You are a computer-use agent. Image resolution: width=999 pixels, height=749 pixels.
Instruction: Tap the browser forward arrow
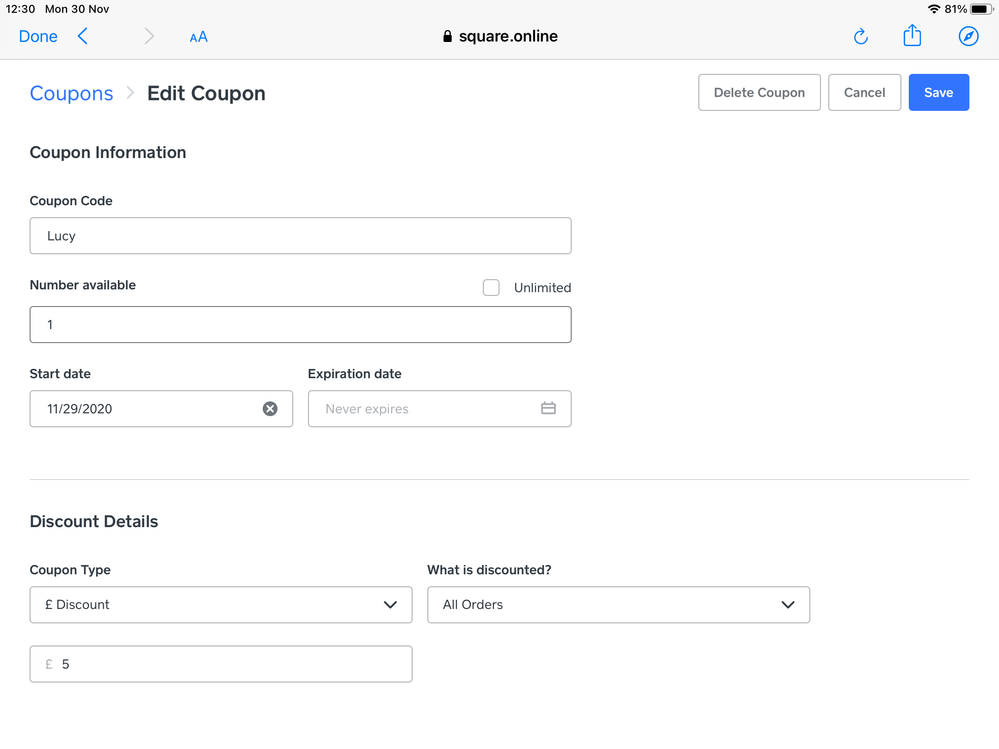click(x=149, y=37)
